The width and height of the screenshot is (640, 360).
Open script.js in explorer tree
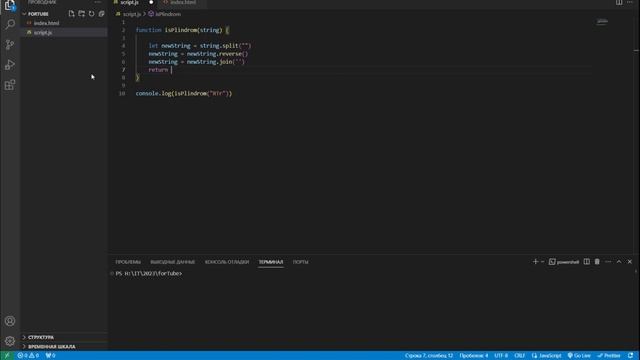43,33
